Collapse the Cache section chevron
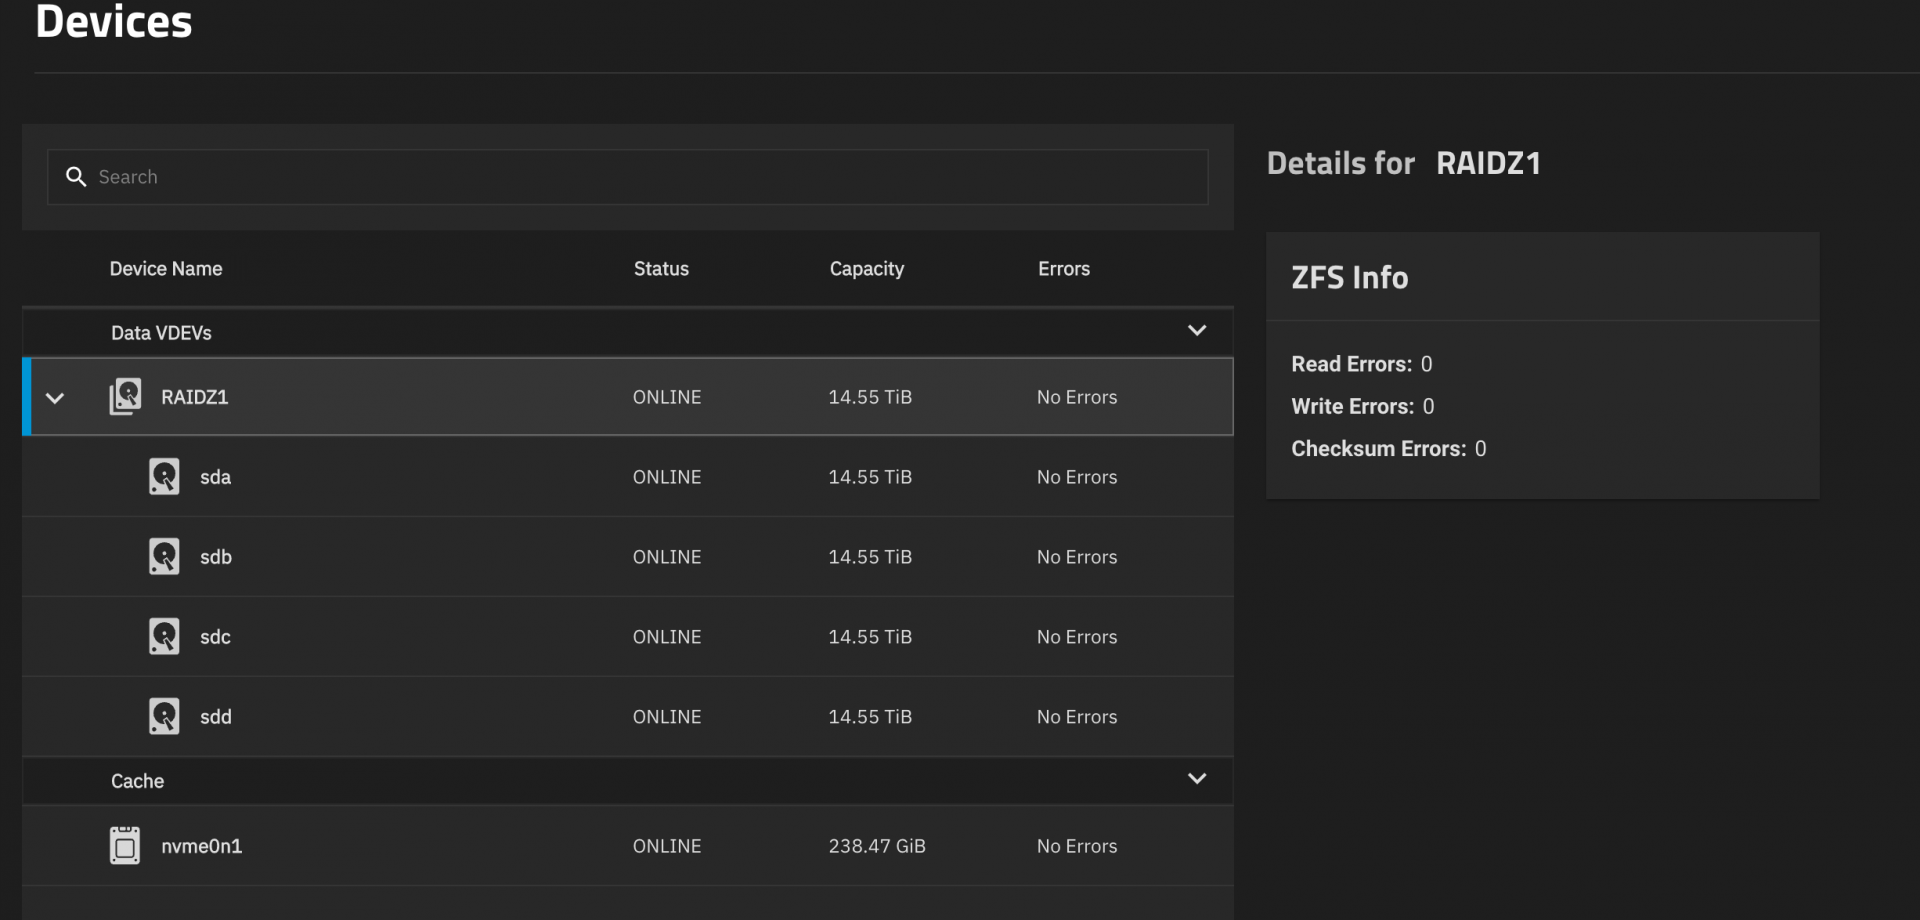Screen dimensions: 1920x920 [x=1197, y=779]
